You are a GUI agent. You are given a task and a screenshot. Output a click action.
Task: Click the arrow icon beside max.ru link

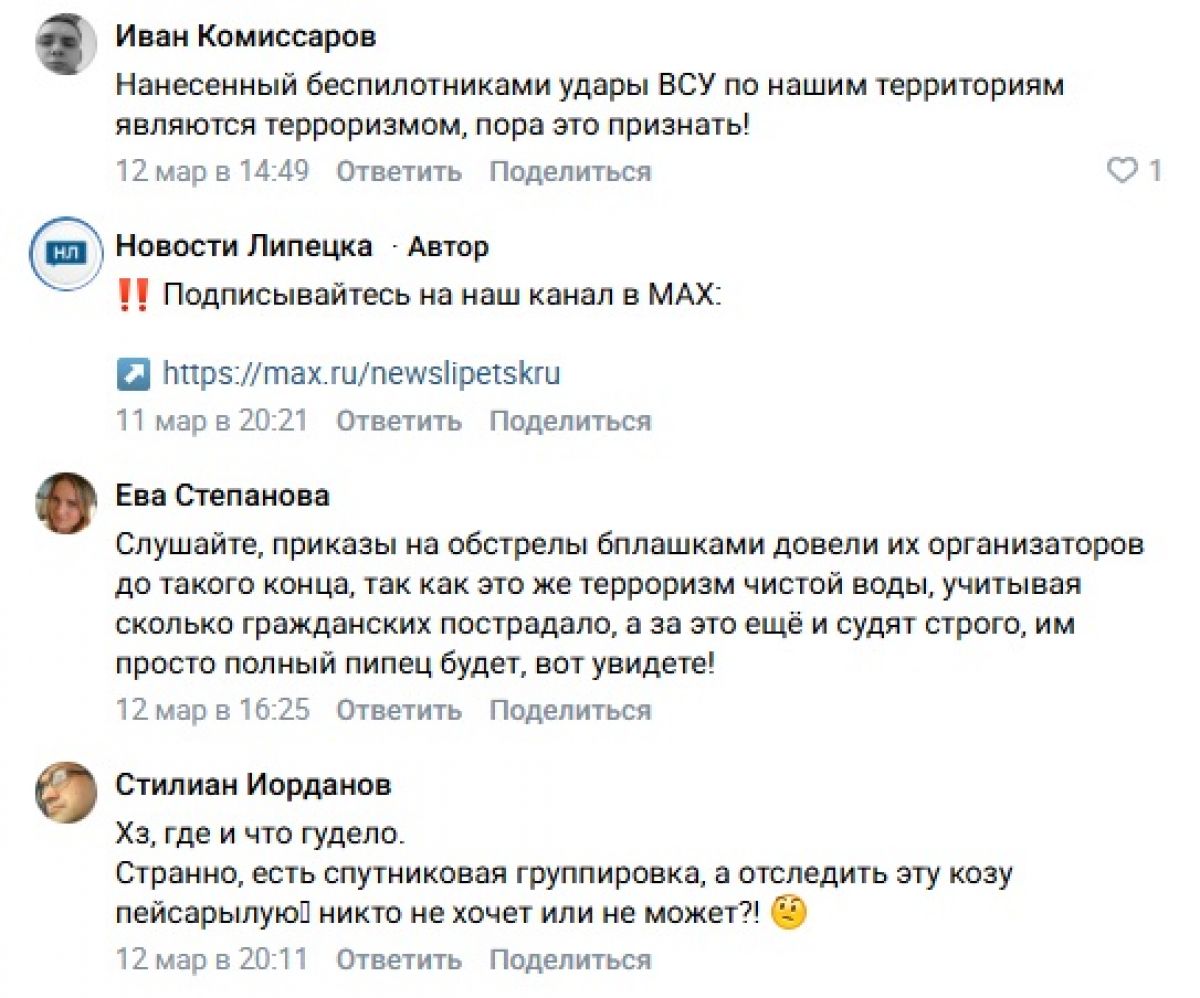[x=132, y=375]
